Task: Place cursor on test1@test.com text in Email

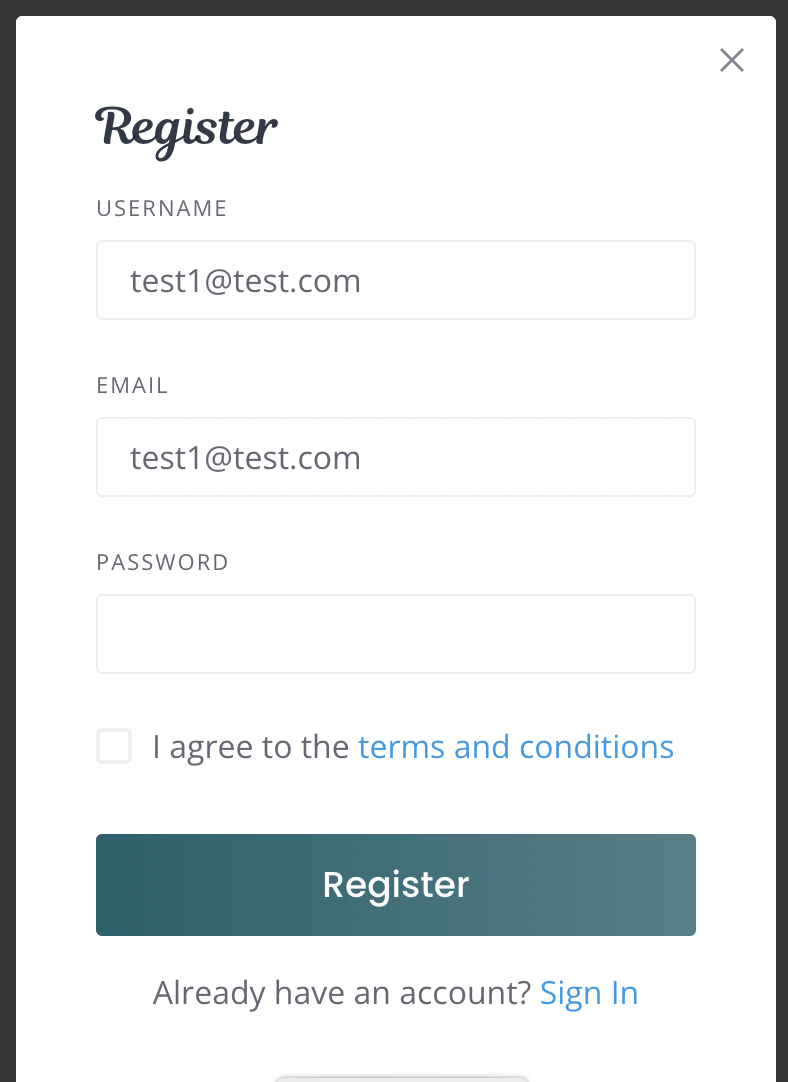Action: [x=246, y=458]
